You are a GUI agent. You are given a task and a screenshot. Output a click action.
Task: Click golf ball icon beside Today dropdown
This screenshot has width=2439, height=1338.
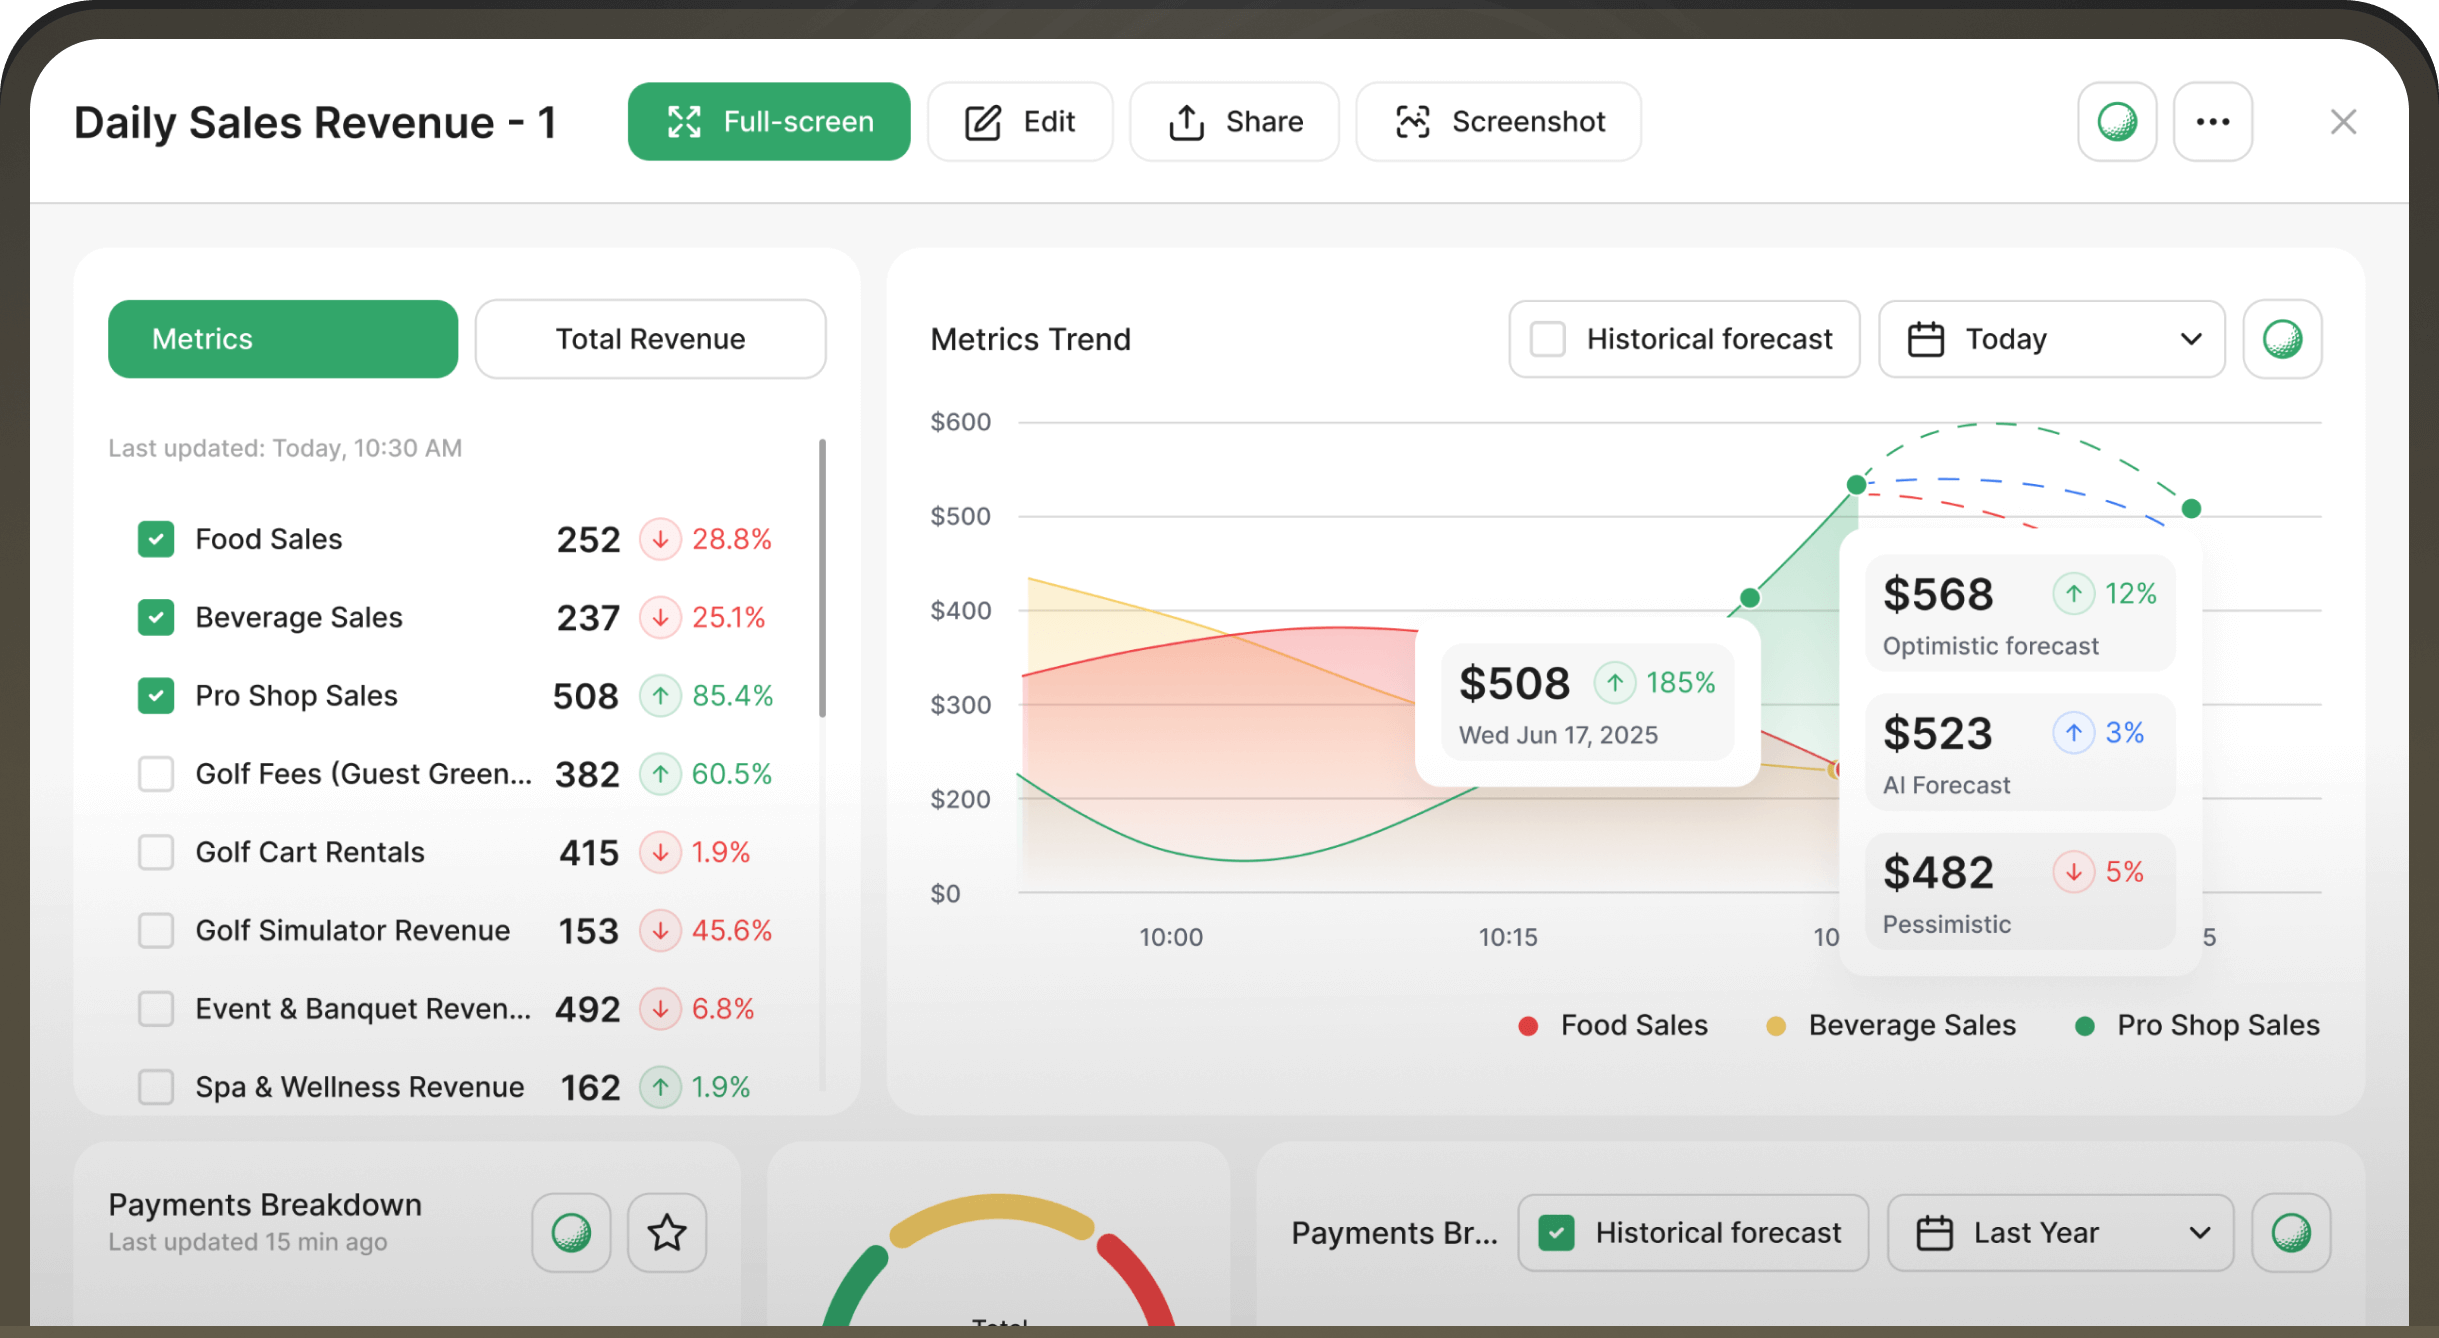(2281, 339)
